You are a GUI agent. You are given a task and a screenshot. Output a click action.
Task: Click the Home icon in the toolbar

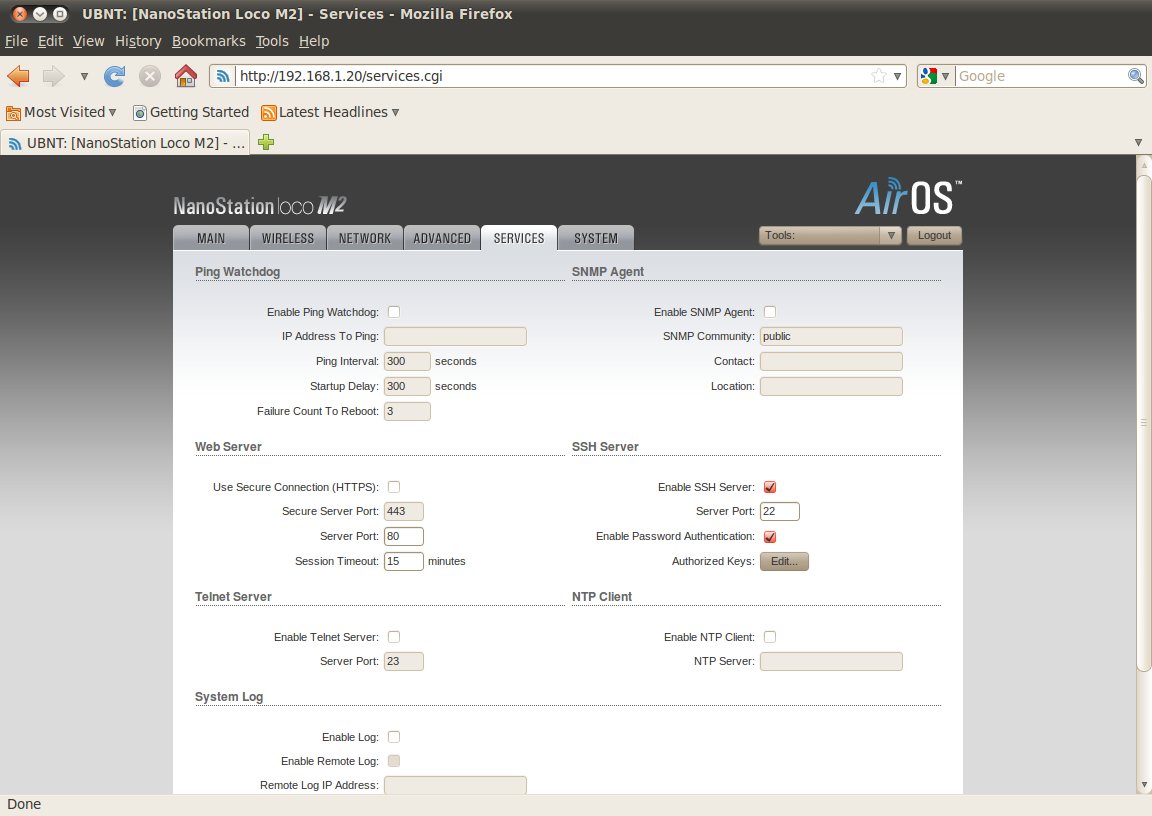pos(185,76)
